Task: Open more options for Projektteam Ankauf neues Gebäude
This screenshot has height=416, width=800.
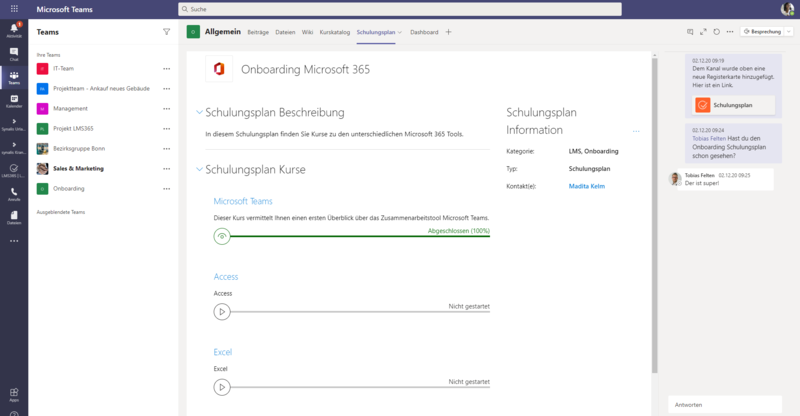Action: click(x=166, y=88)
